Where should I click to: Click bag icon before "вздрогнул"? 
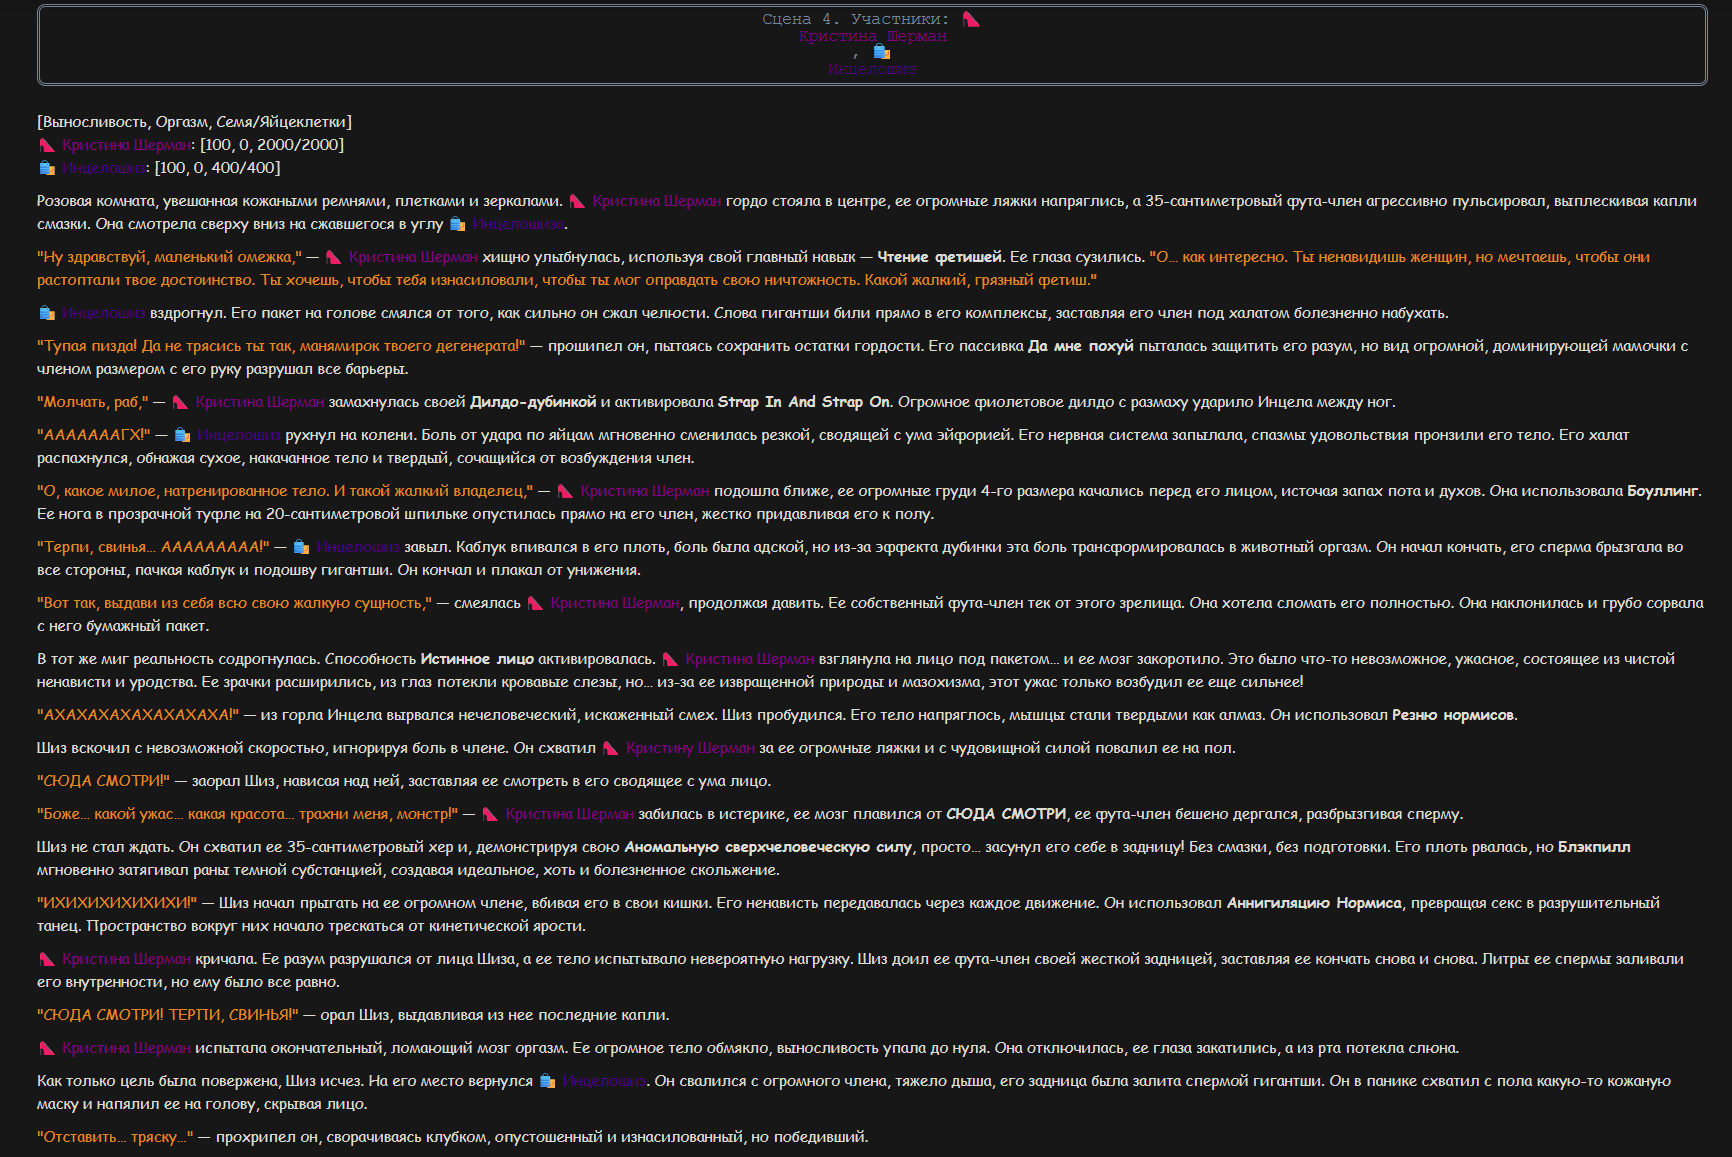[46, 313]
